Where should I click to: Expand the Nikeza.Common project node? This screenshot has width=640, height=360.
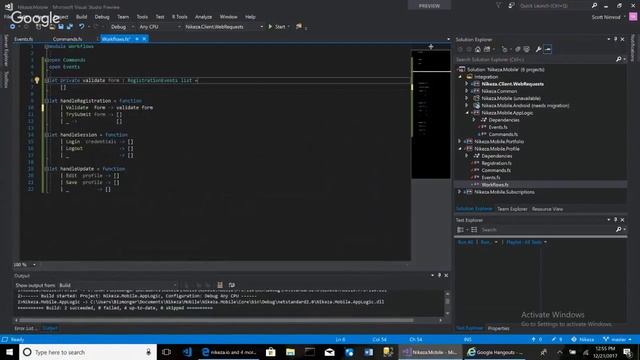pyautogui.click(x=467, y=91)
